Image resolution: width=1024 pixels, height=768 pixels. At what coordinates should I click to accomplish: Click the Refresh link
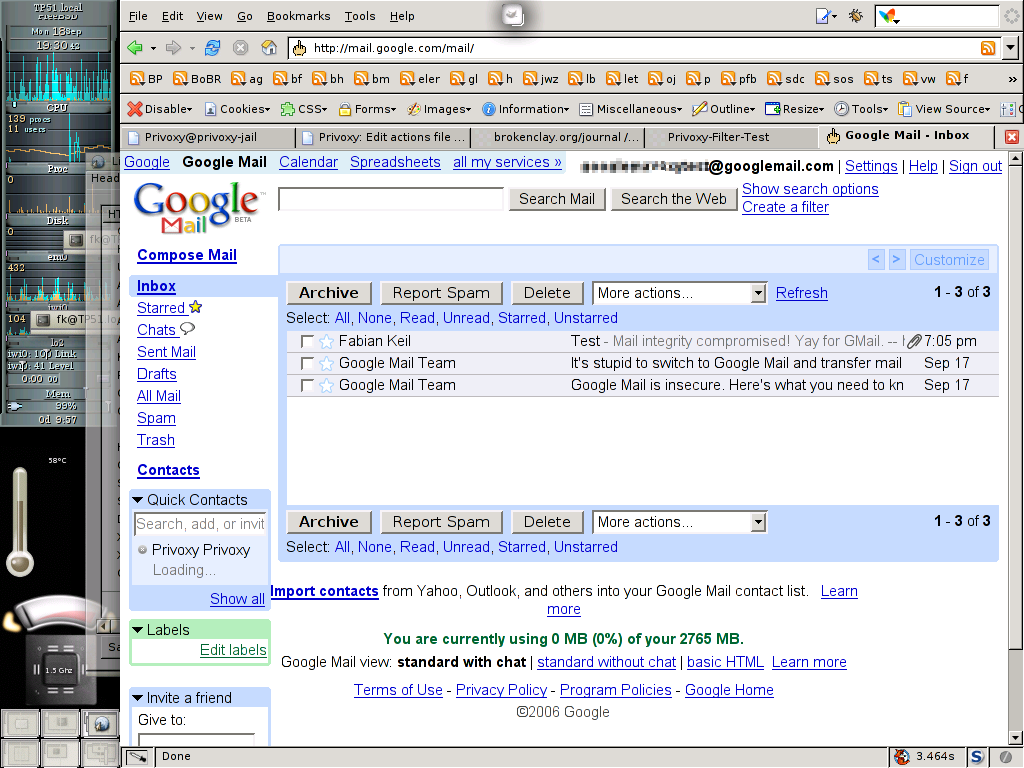[x=801, y=293]
